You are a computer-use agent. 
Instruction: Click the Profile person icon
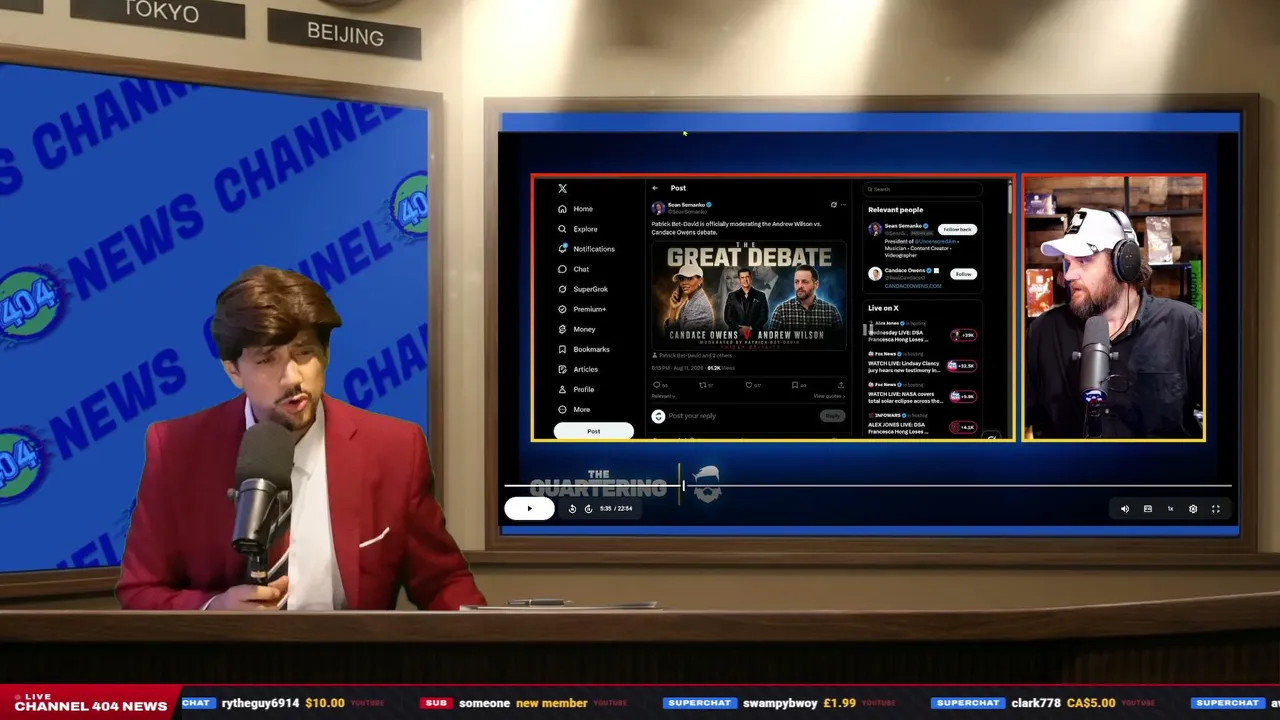click(562, 389)
